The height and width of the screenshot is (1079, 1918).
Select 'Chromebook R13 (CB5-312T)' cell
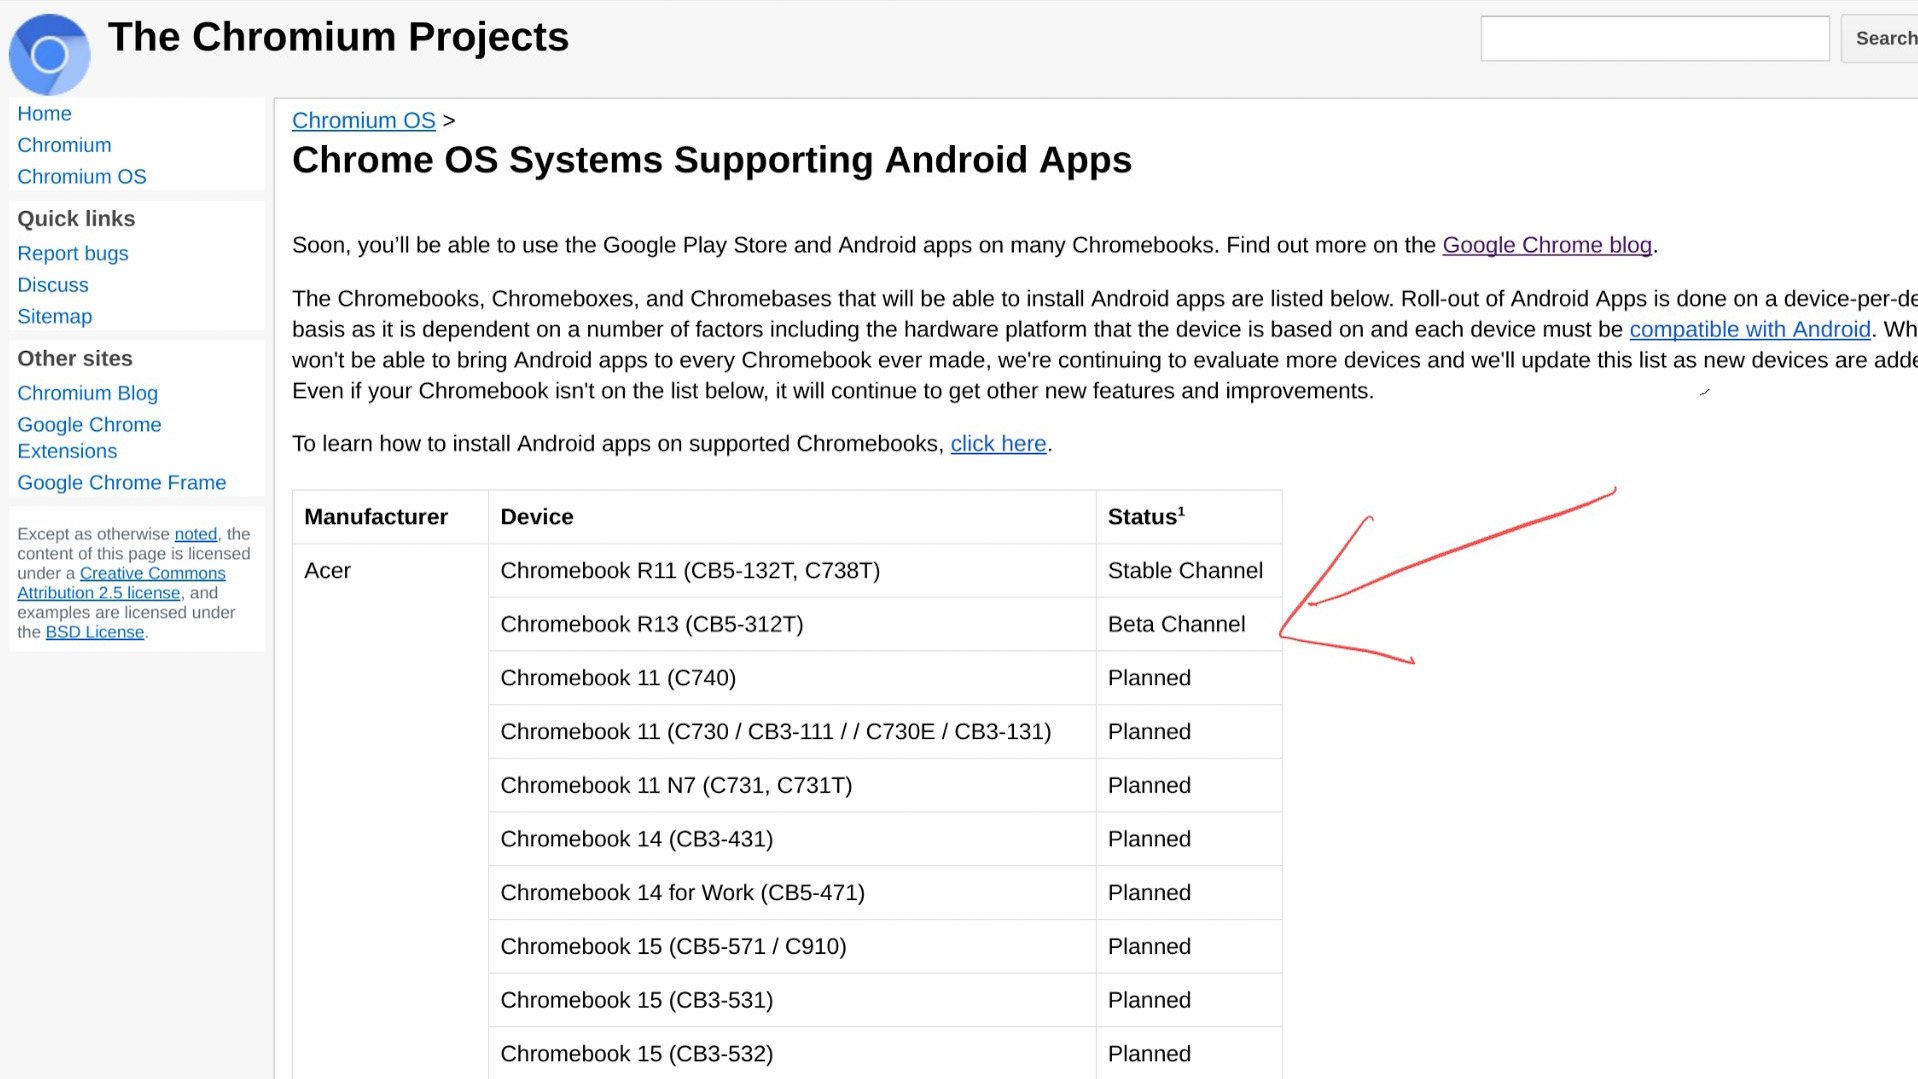[x=792, y=625]
